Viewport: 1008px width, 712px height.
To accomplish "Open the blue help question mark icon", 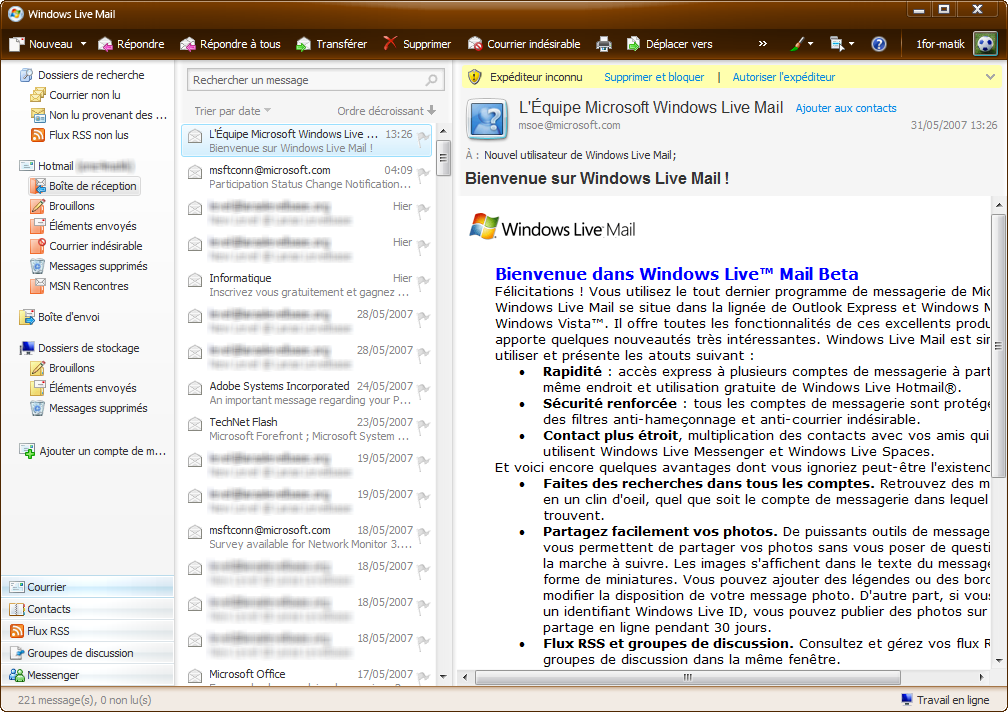I will [879, 44].
